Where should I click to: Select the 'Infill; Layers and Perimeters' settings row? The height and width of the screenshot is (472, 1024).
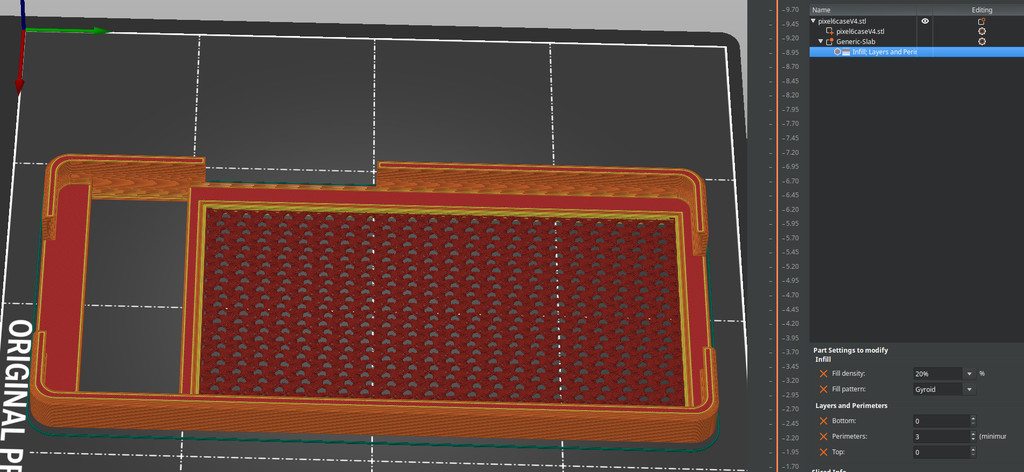tap(917, 52)
